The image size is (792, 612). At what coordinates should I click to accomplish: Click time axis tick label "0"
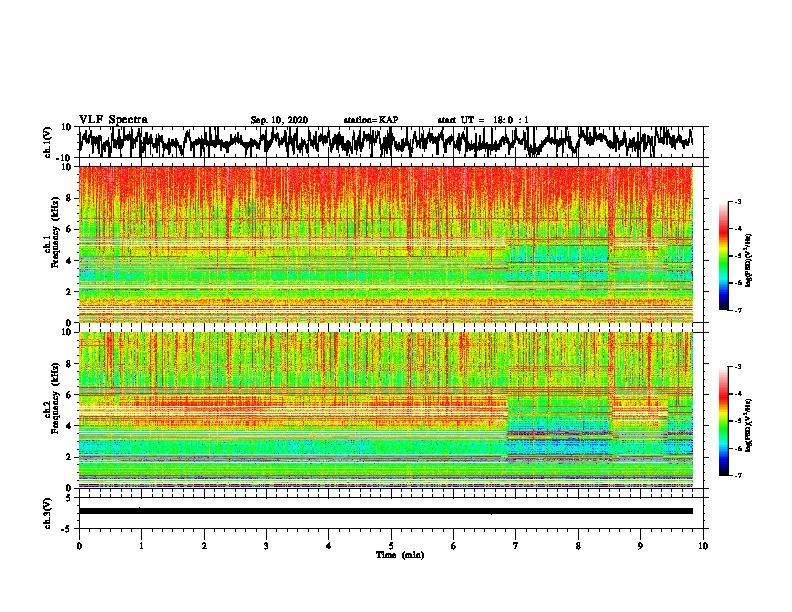point(79,546)
